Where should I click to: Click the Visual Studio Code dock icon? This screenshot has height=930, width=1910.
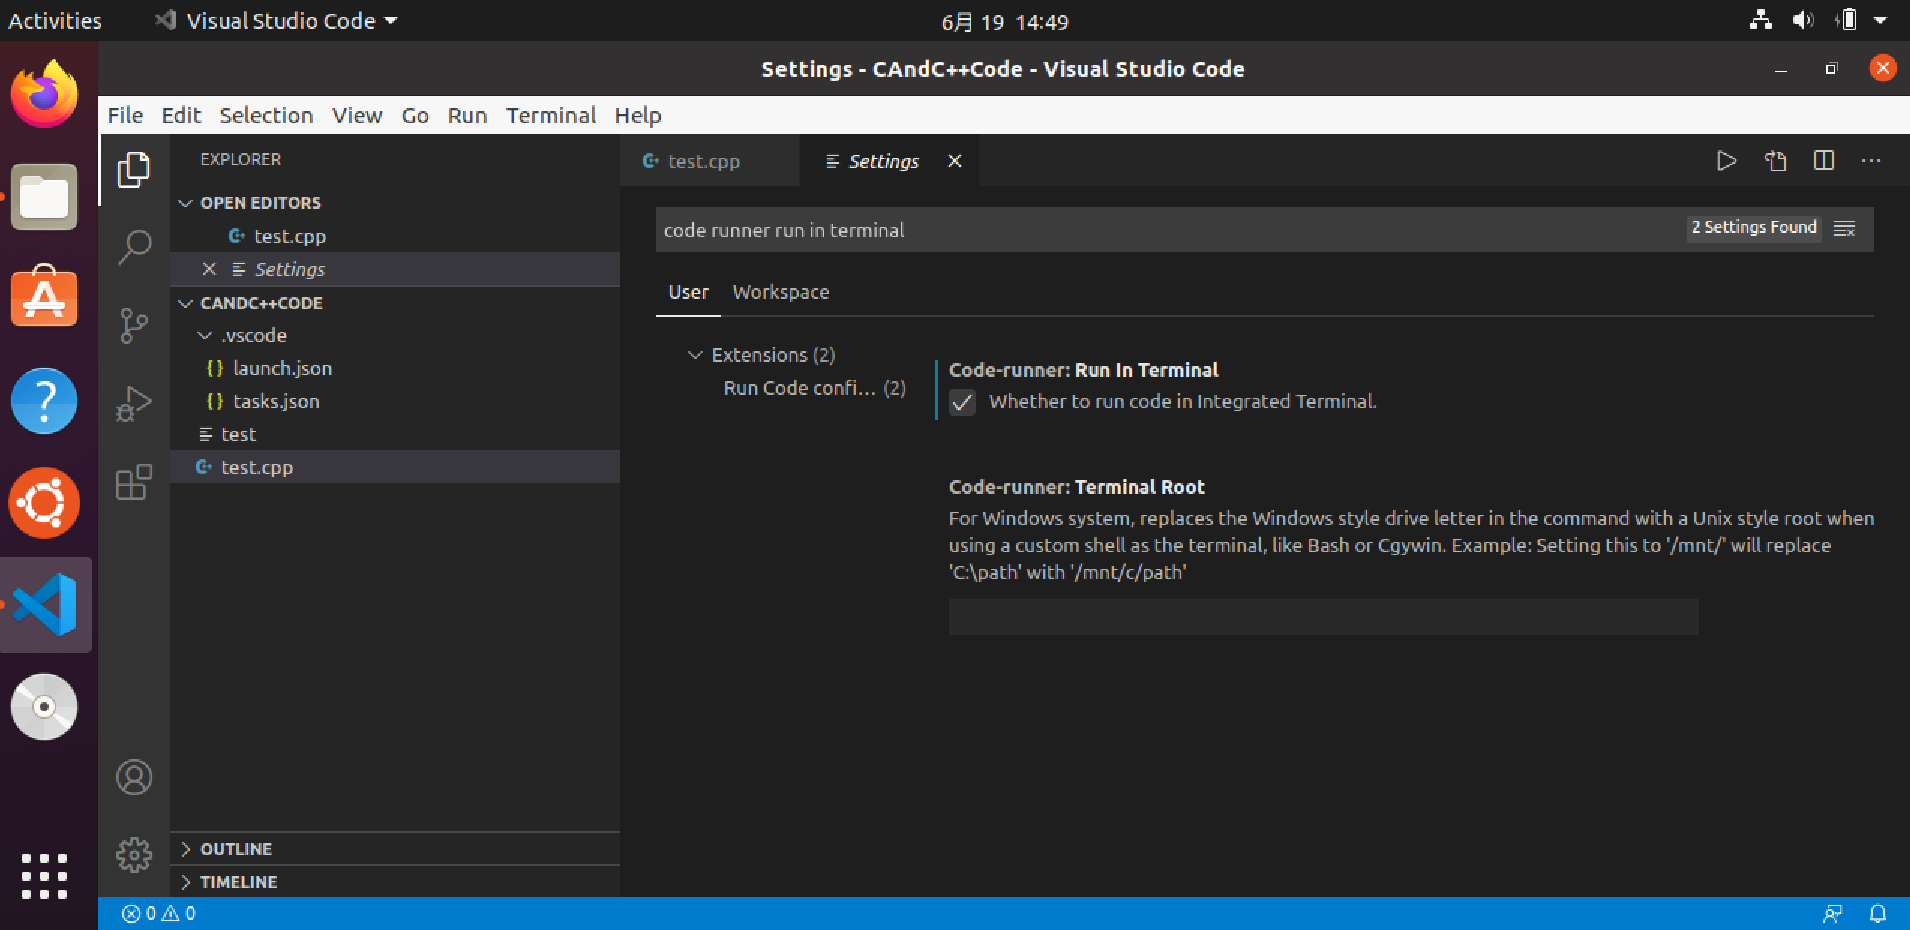coord(45,605)
